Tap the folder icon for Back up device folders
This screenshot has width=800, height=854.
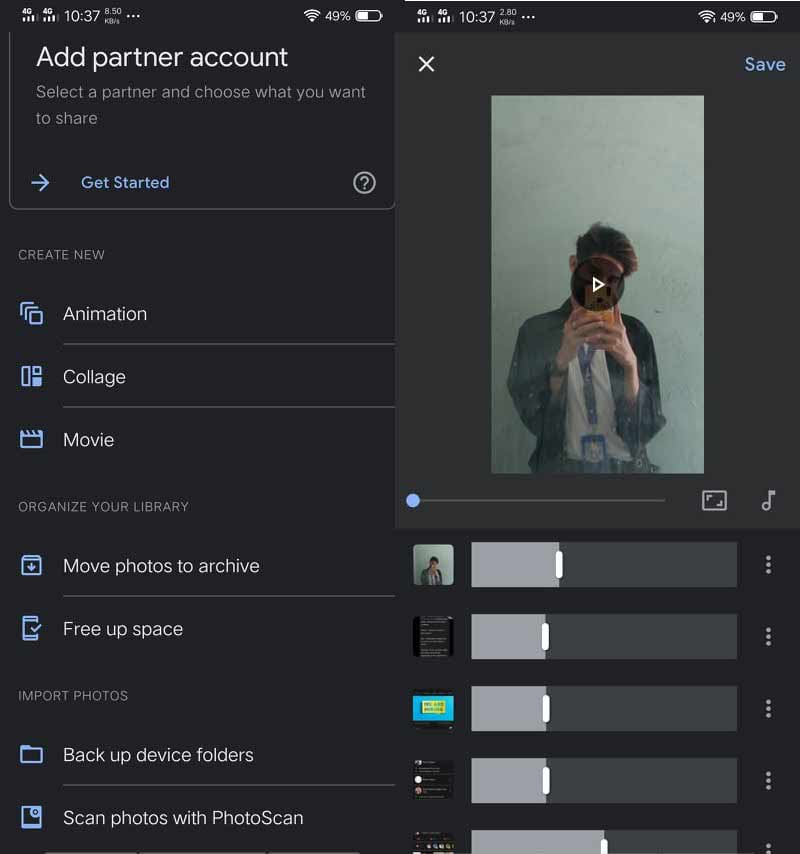[x=31, y=754]
